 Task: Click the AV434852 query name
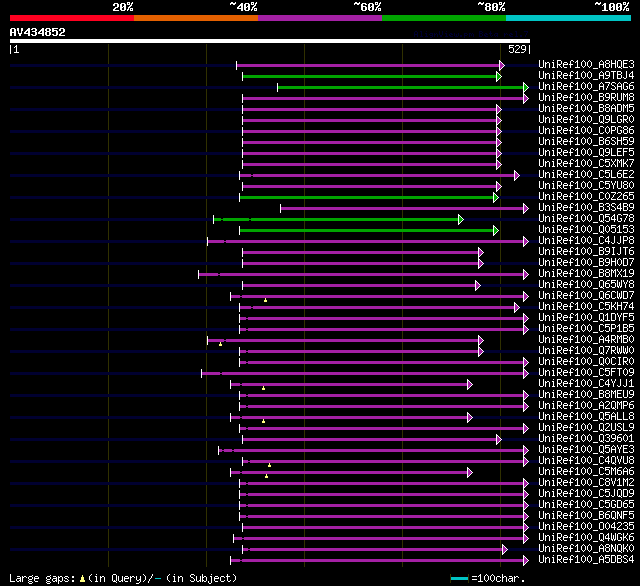pyautogui.click(x=38, y=32)
